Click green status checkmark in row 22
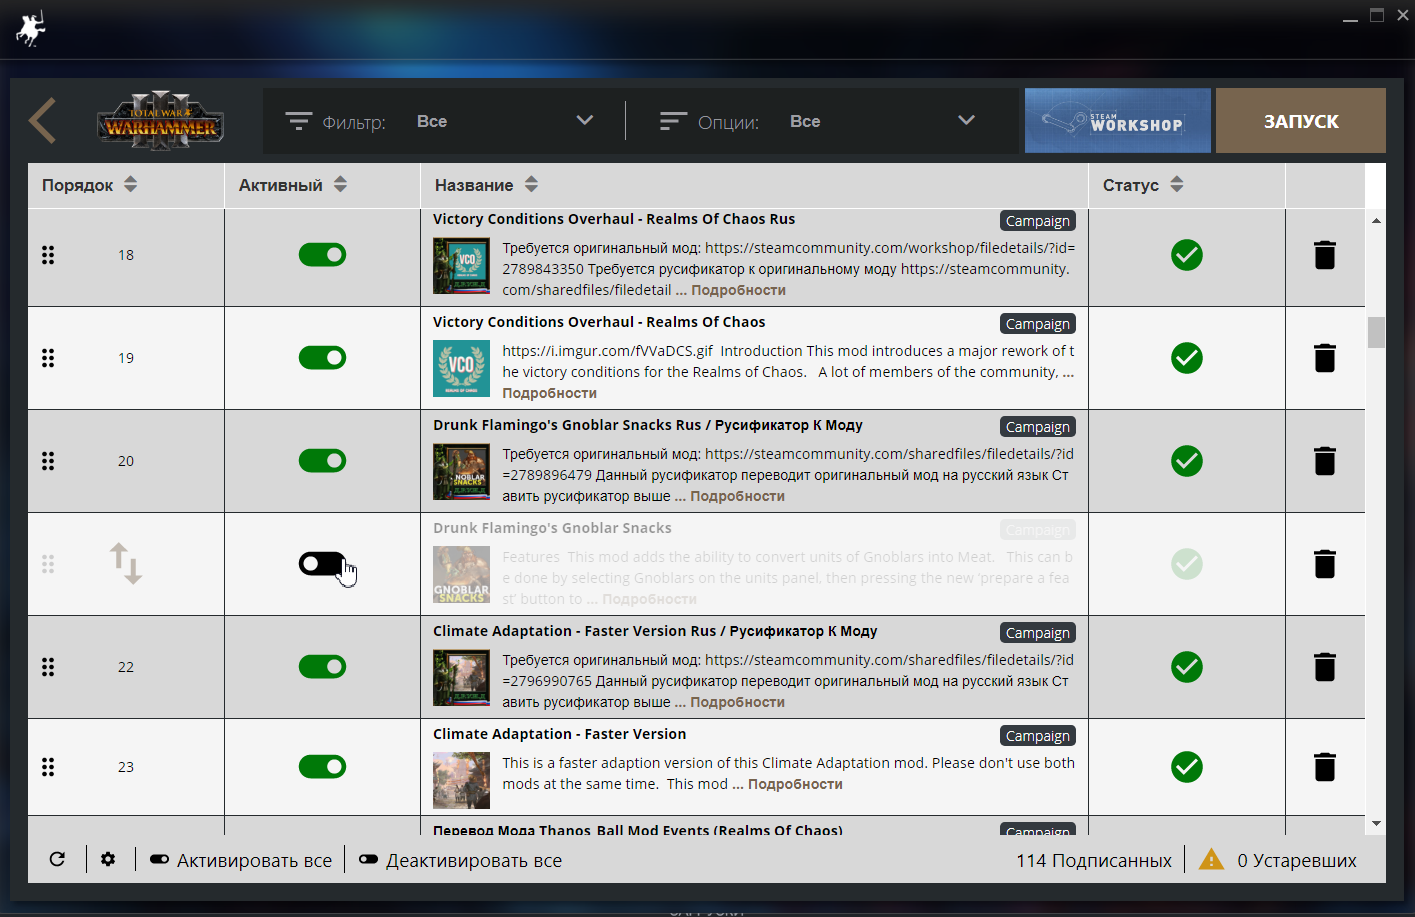This screenshot has height=917, width=1415. coord(1187,667)
